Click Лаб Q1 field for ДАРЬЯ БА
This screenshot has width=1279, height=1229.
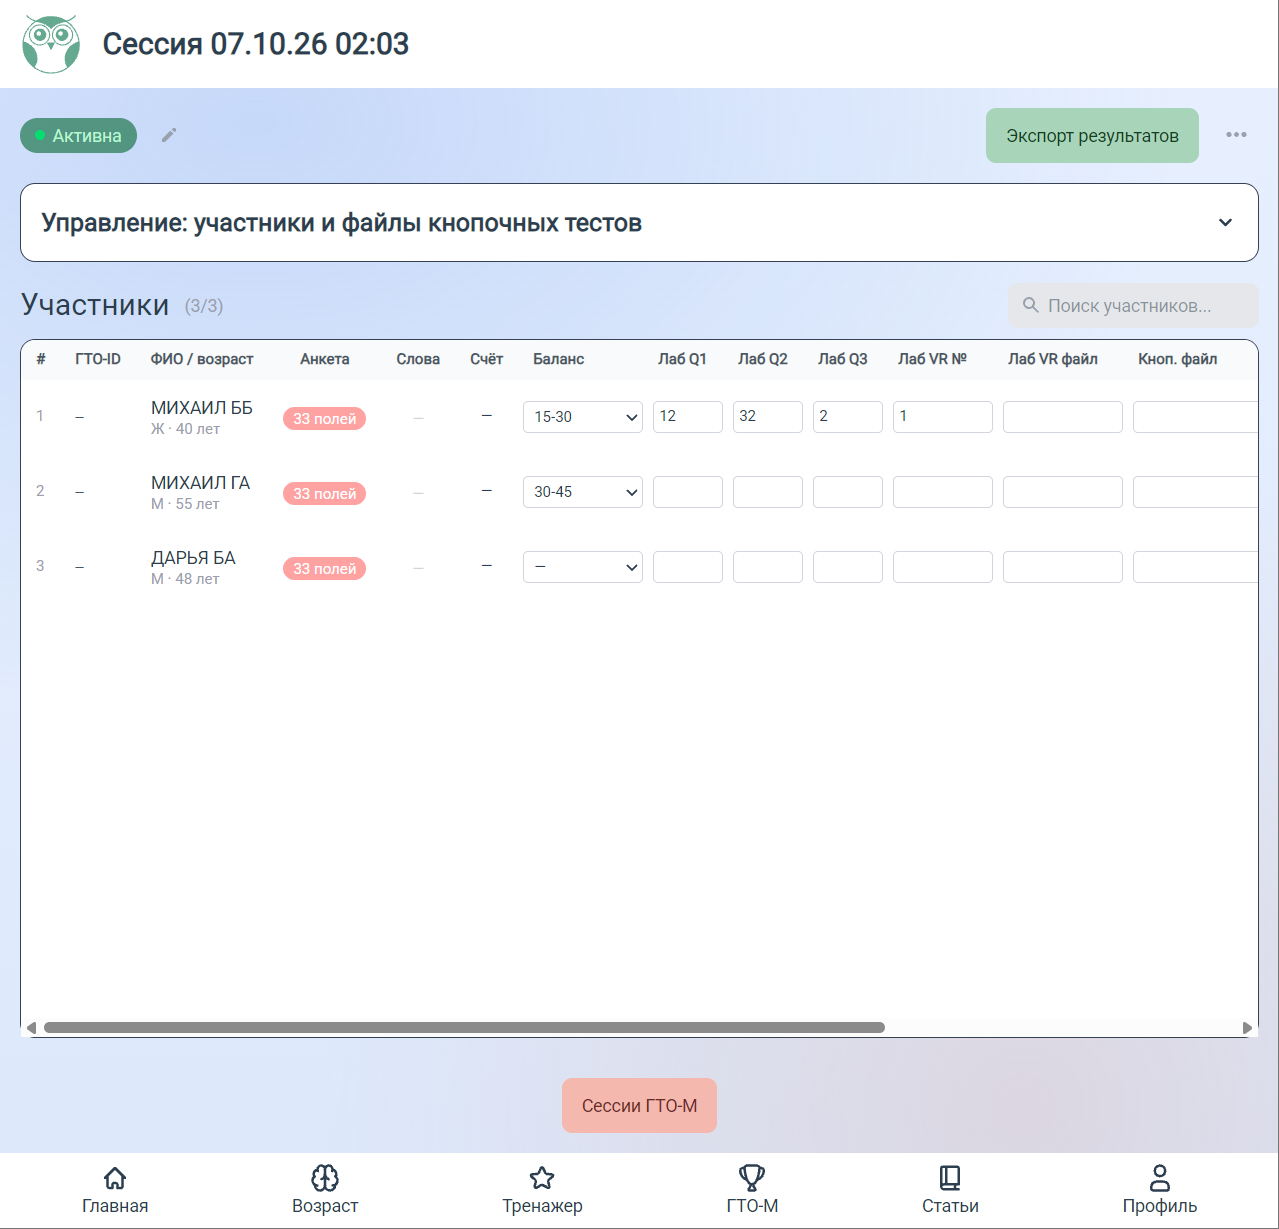pyautogui.click(x=688, y=567)
